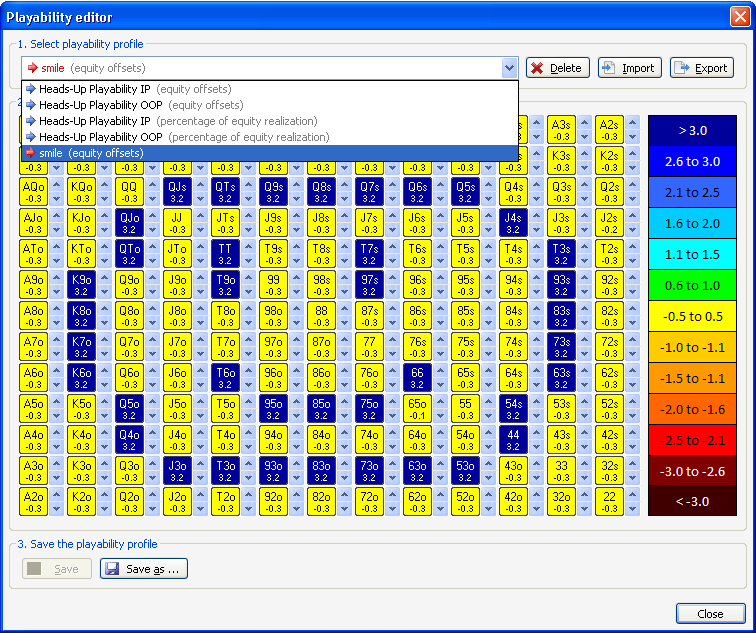
Task: Choose Heads-Up Playability OOP (percentage of equity realization)
Action: pyautogui.click(x=270, y=137)
